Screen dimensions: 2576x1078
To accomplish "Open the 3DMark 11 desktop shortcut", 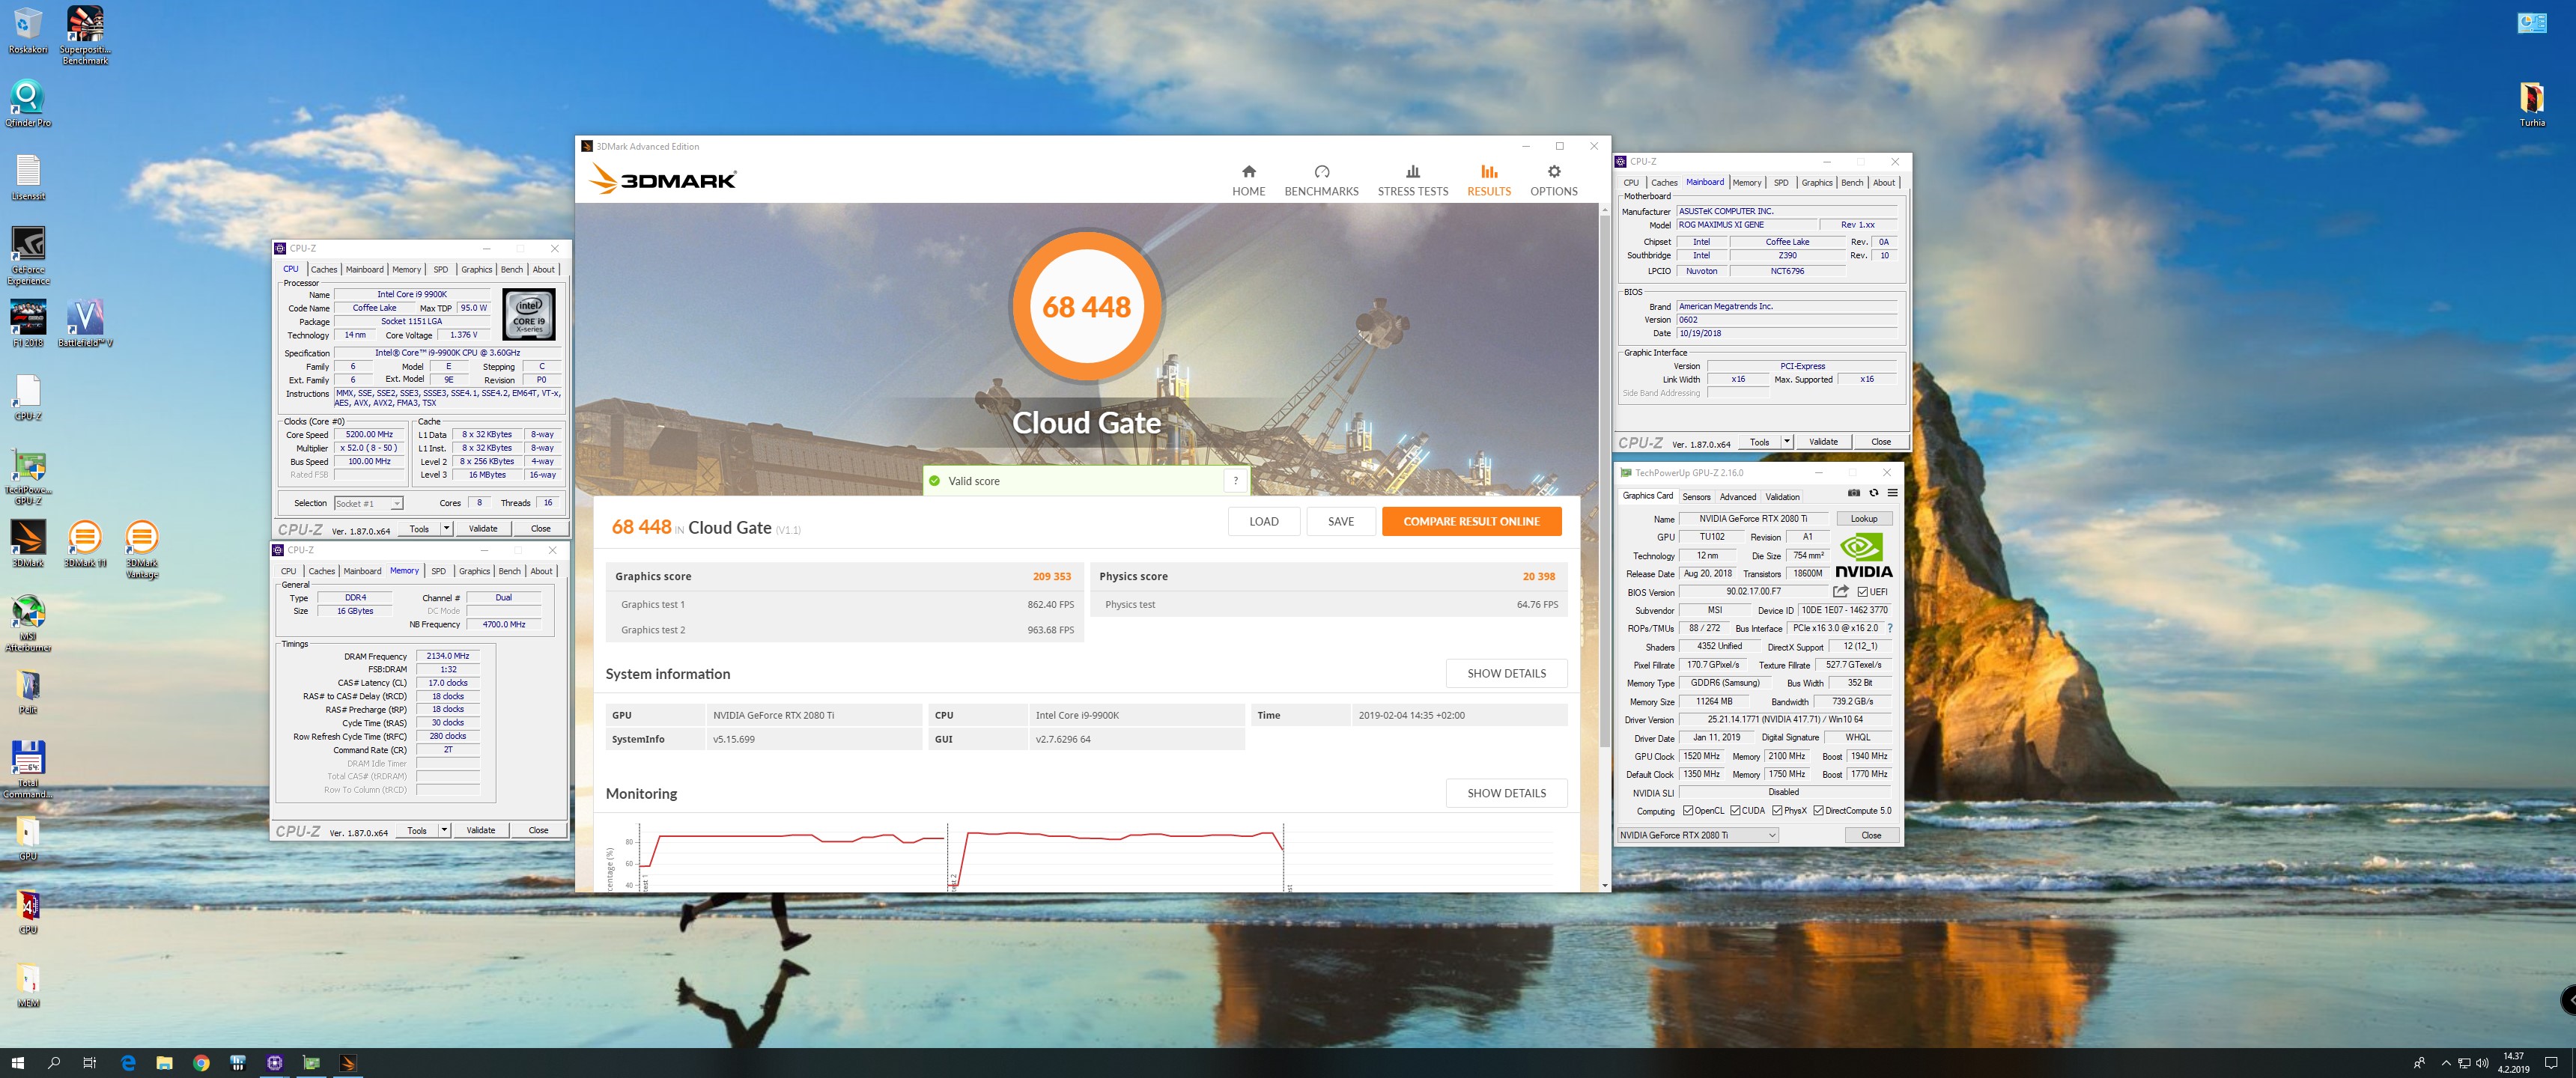I will [x=85, y=544].
